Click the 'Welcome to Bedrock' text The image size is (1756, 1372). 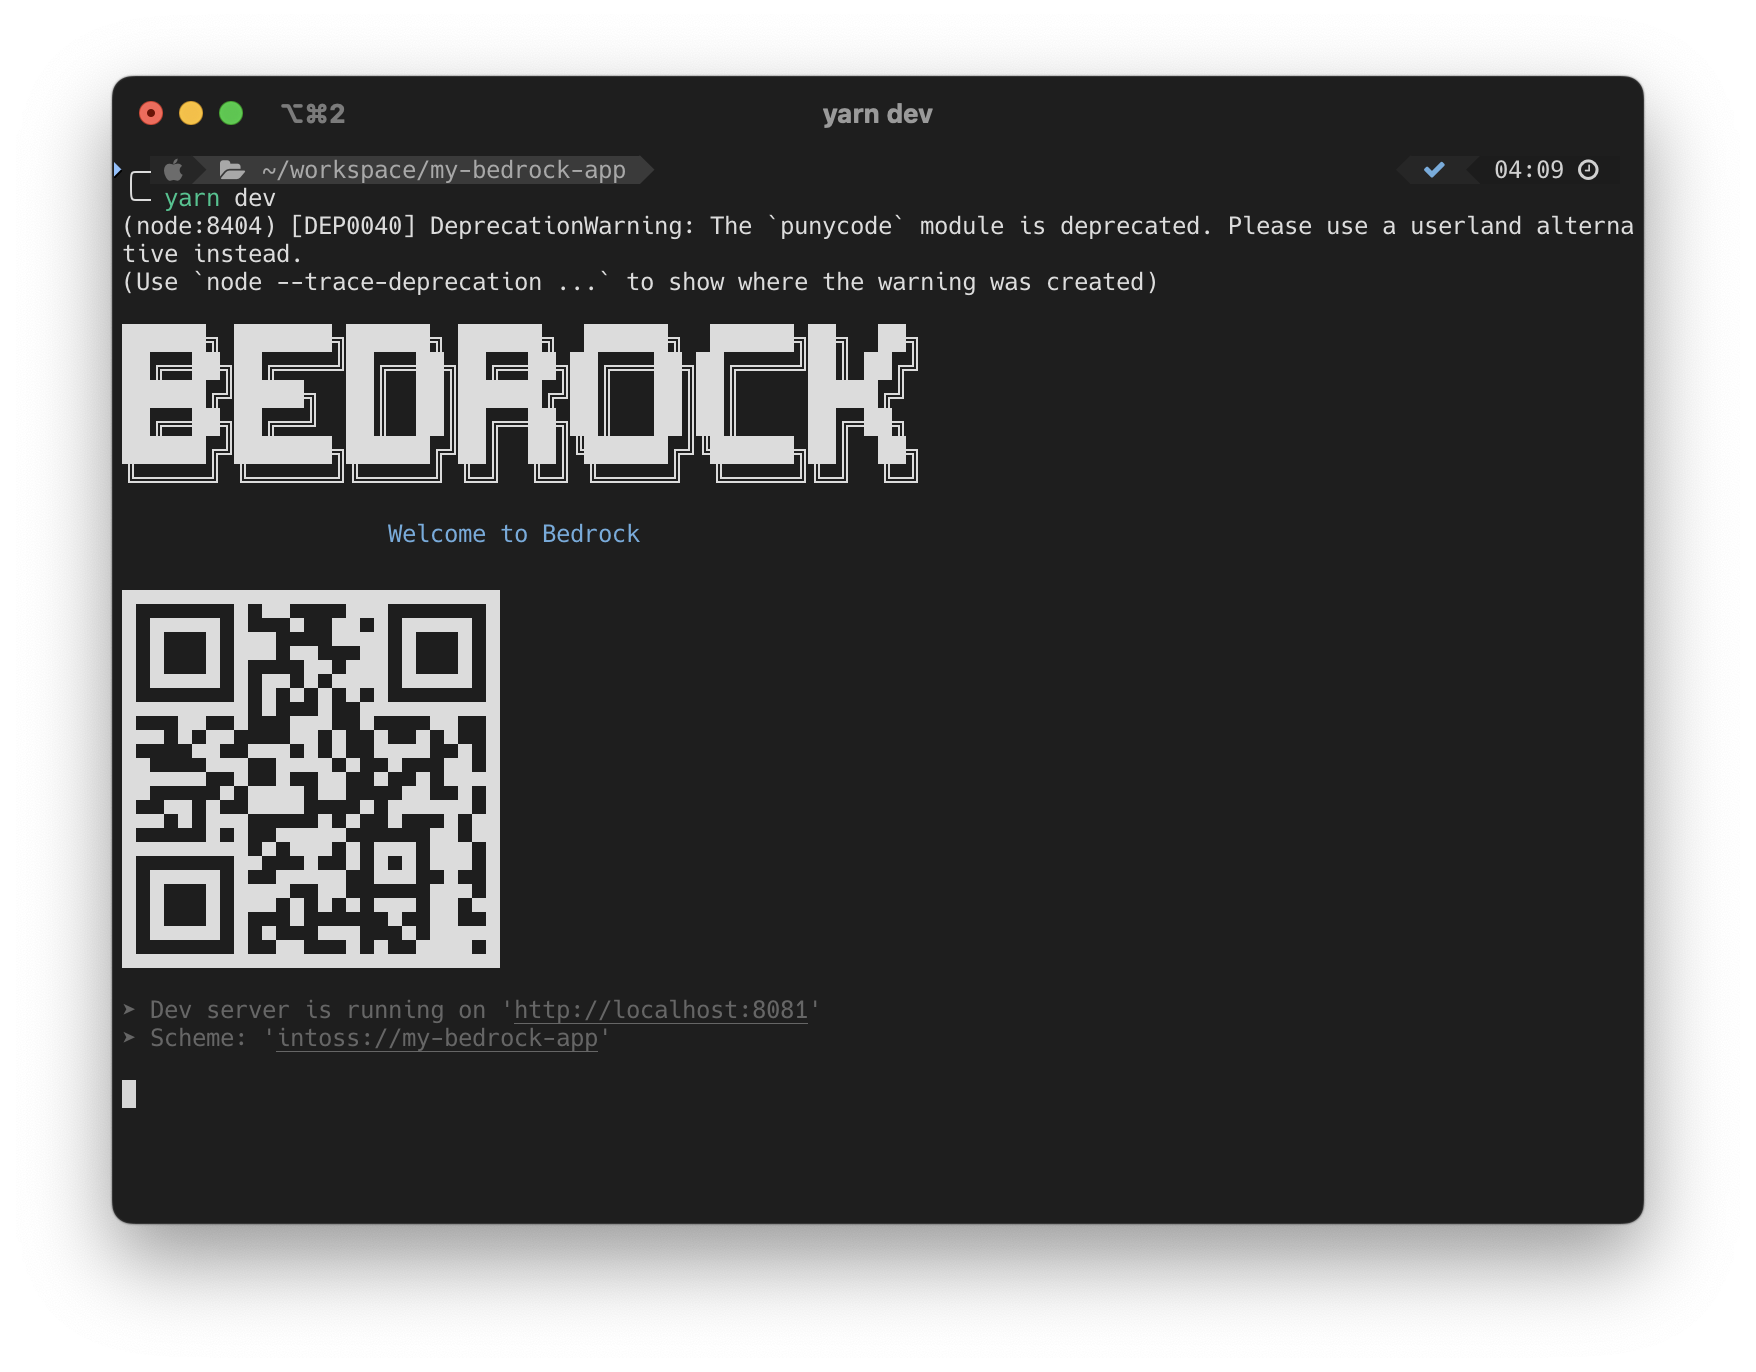tap(514, 534)
